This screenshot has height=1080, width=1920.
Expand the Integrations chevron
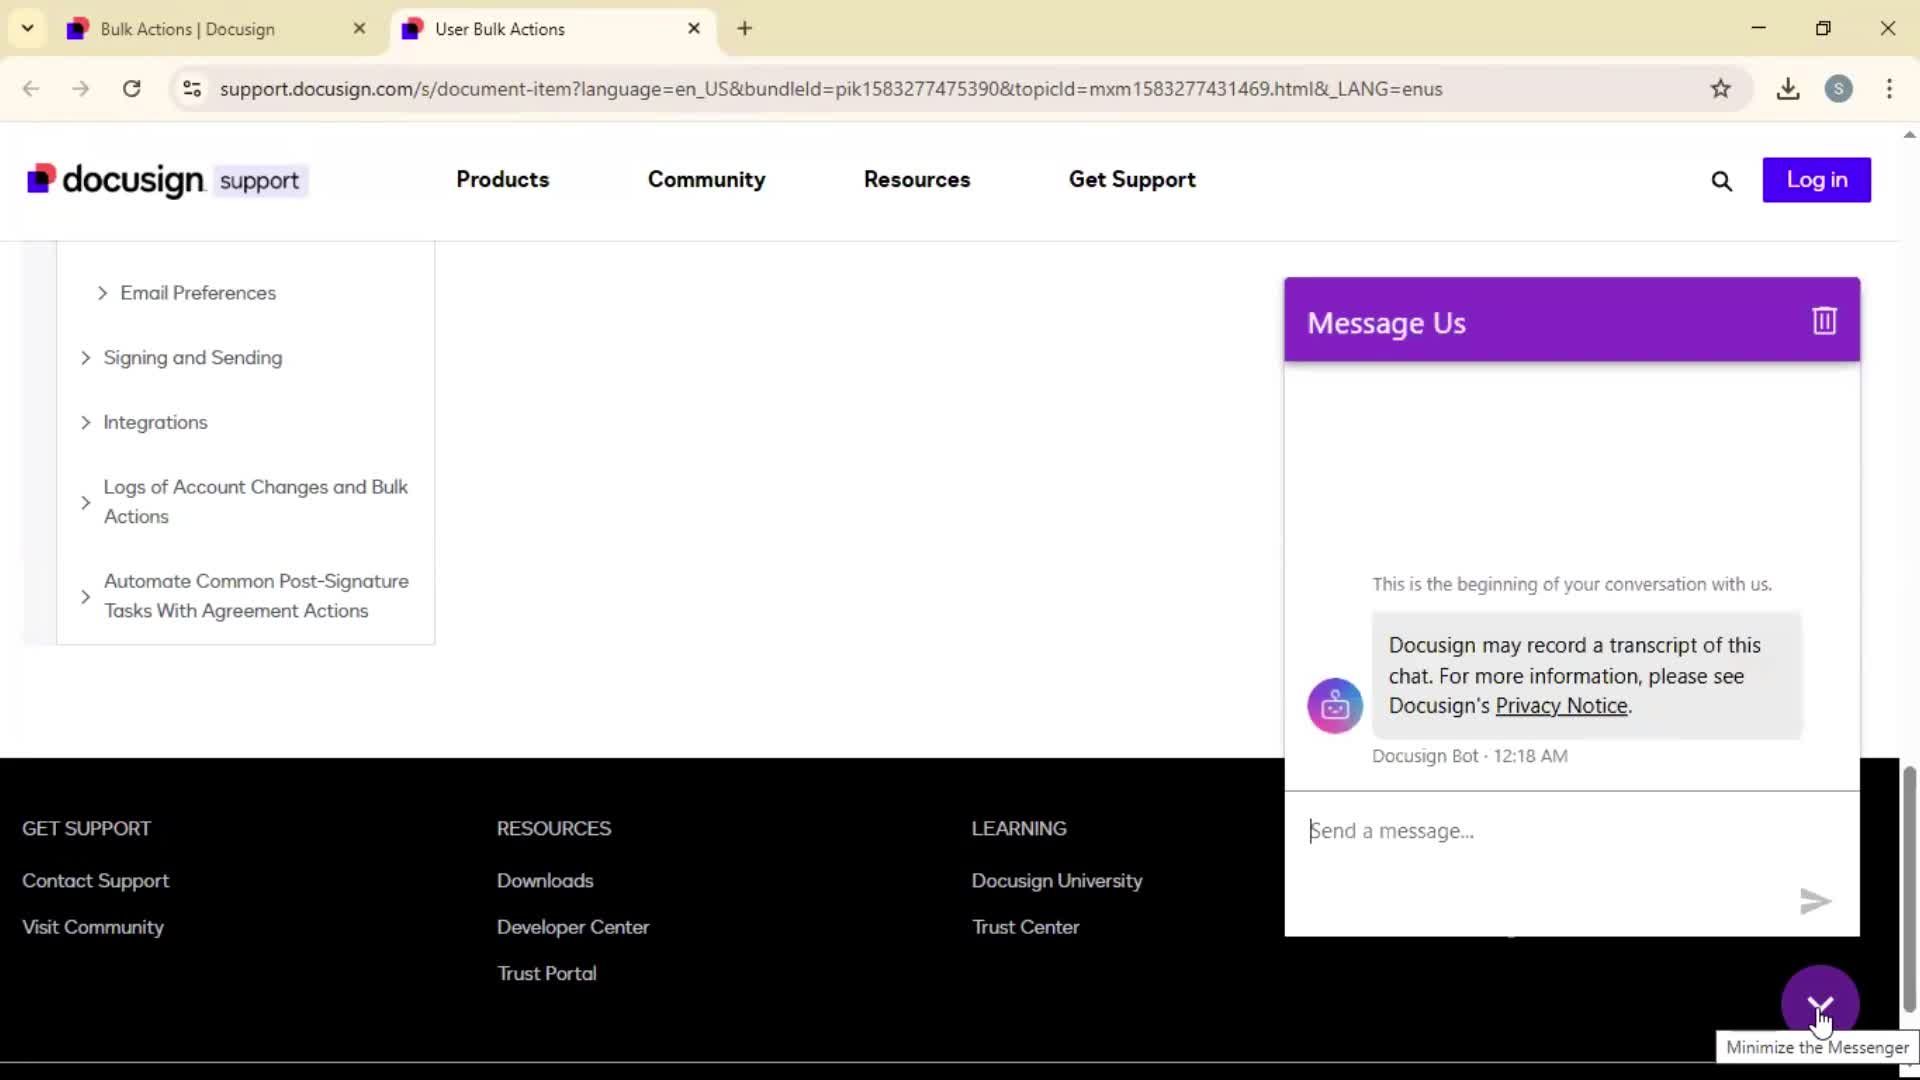click(x=85, y=423)
